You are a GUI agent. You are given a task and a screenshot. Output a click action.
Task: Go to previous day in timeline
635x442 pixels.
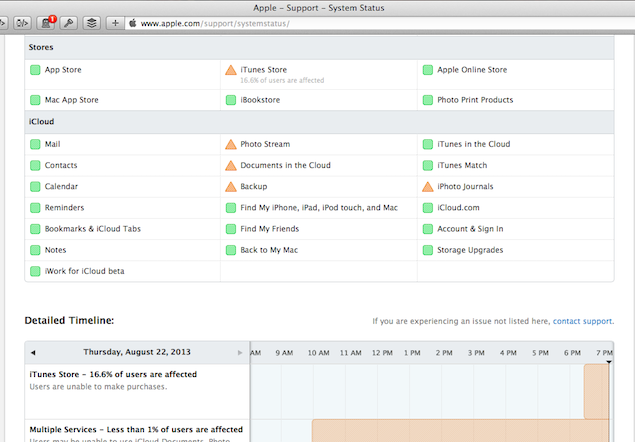click(33, 352)
